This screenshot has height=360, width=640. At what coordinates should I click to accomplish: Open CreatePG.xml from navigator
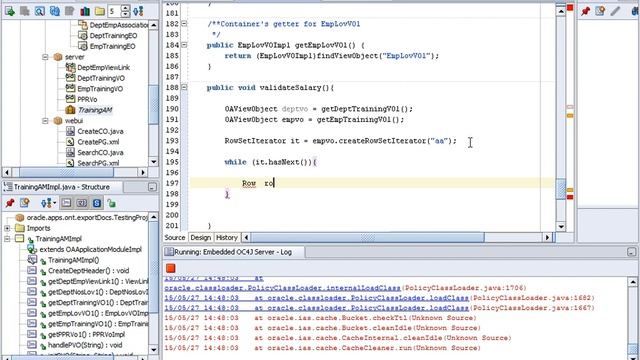pyautogui.click(x=98, y=142)
